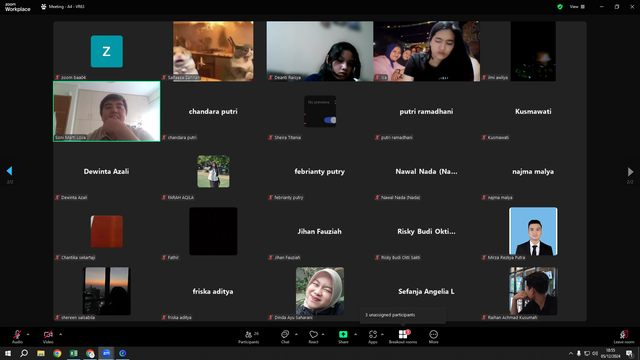The width and height of the screenshot is (640, 360).
Task: Open Breakout rooms
Action: pos(403,337)
